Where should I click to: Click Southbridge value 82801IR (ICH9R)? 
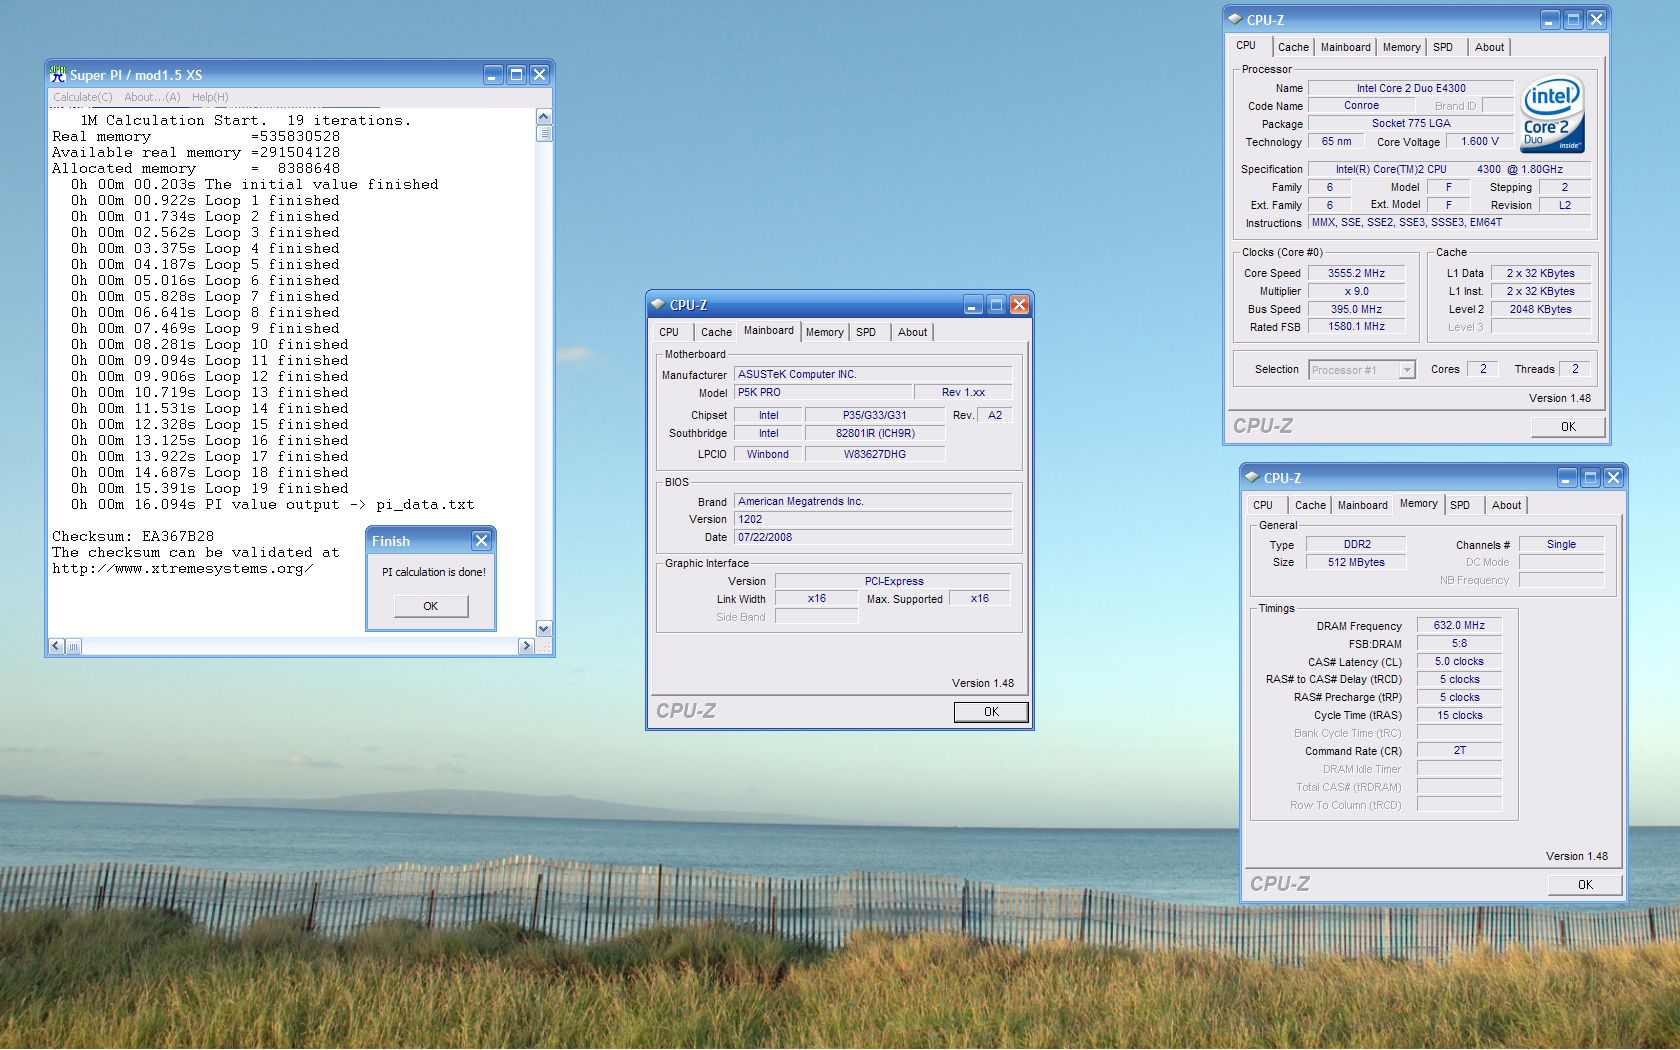875,433
